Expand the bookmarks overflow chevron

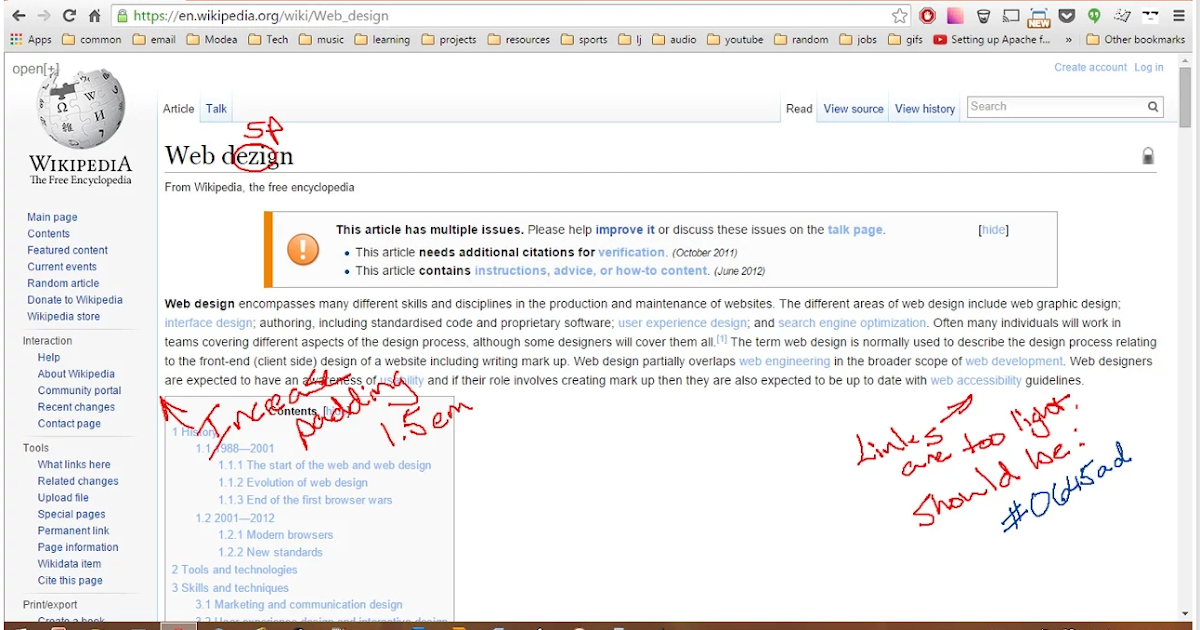tap(1069, 40)
